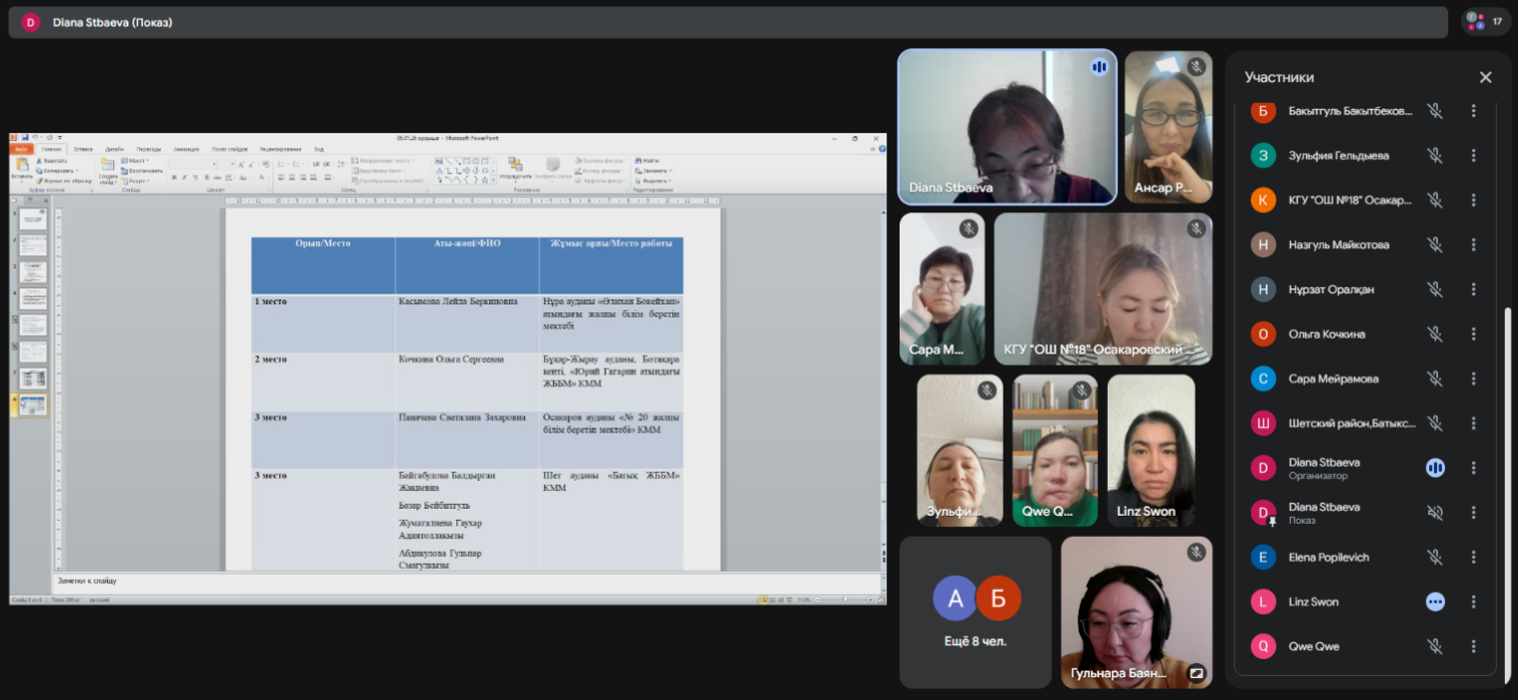The height and width of the screenshot is (700, 1518).
Task: Open three-dot menu for Qwe Qwe
Action: coord(1473,646)
